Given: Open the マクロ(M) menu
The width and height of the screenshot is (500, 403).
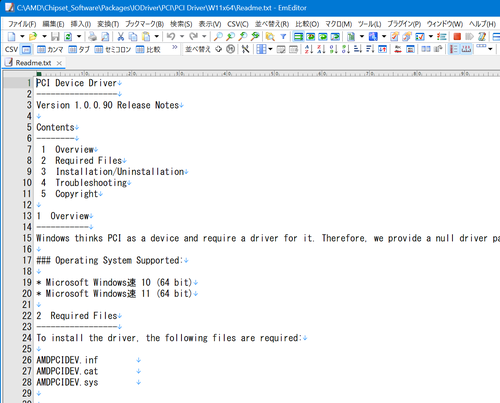Looking at the screenshot, I should tap(338, 24).
